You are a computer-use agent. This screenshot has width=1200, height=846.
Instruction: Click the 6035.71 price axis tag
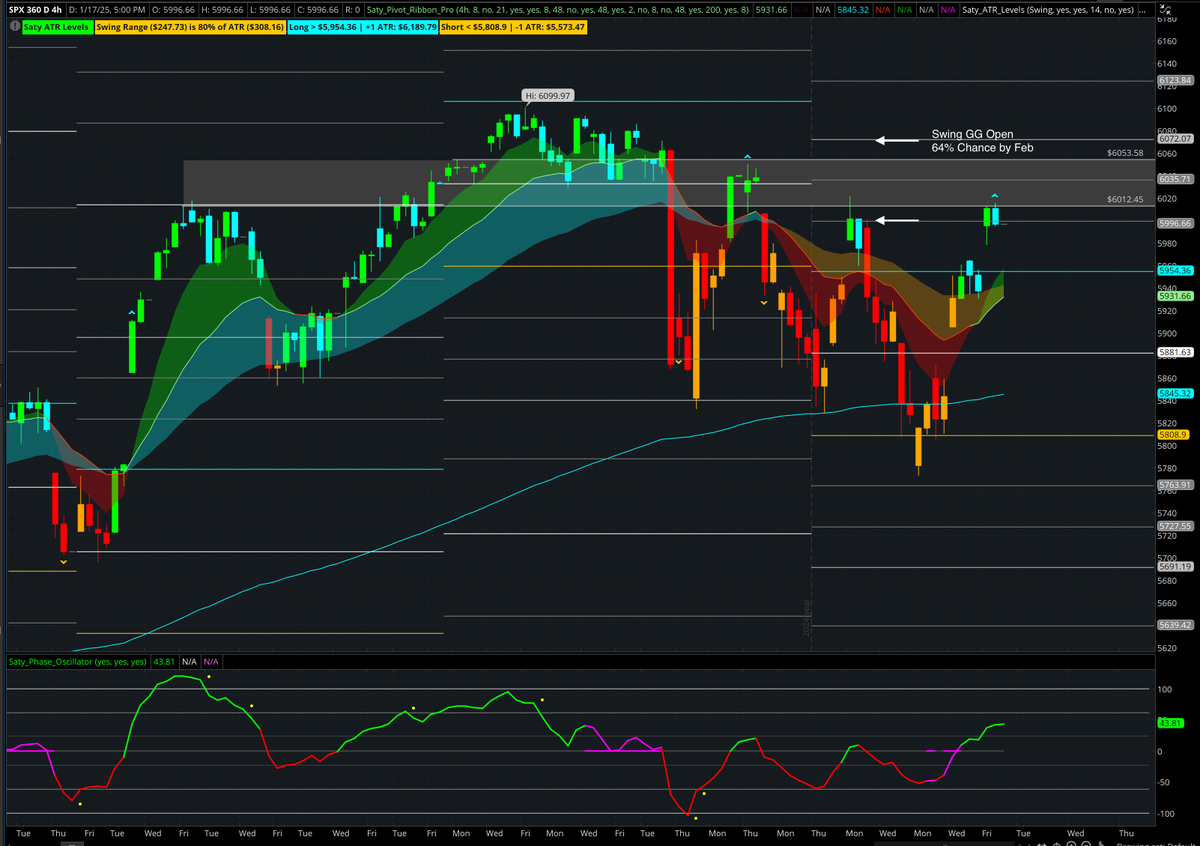[x=1175, y=179]
